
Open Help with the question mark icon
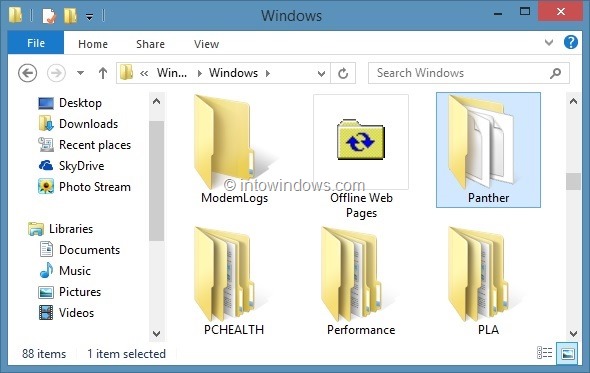pos(570,42)
